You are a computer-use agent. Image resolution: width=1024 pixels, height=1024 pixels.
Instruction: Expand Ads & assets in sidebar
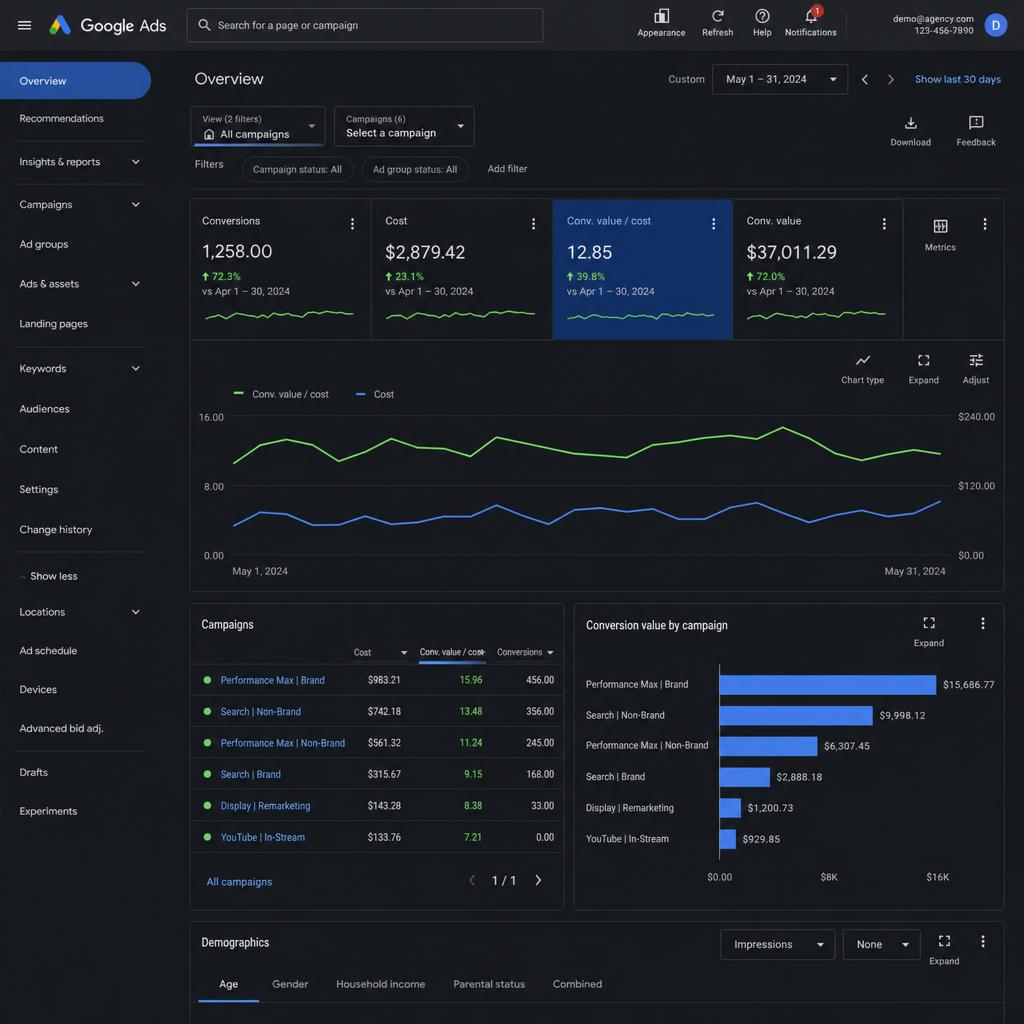point(135,284)
